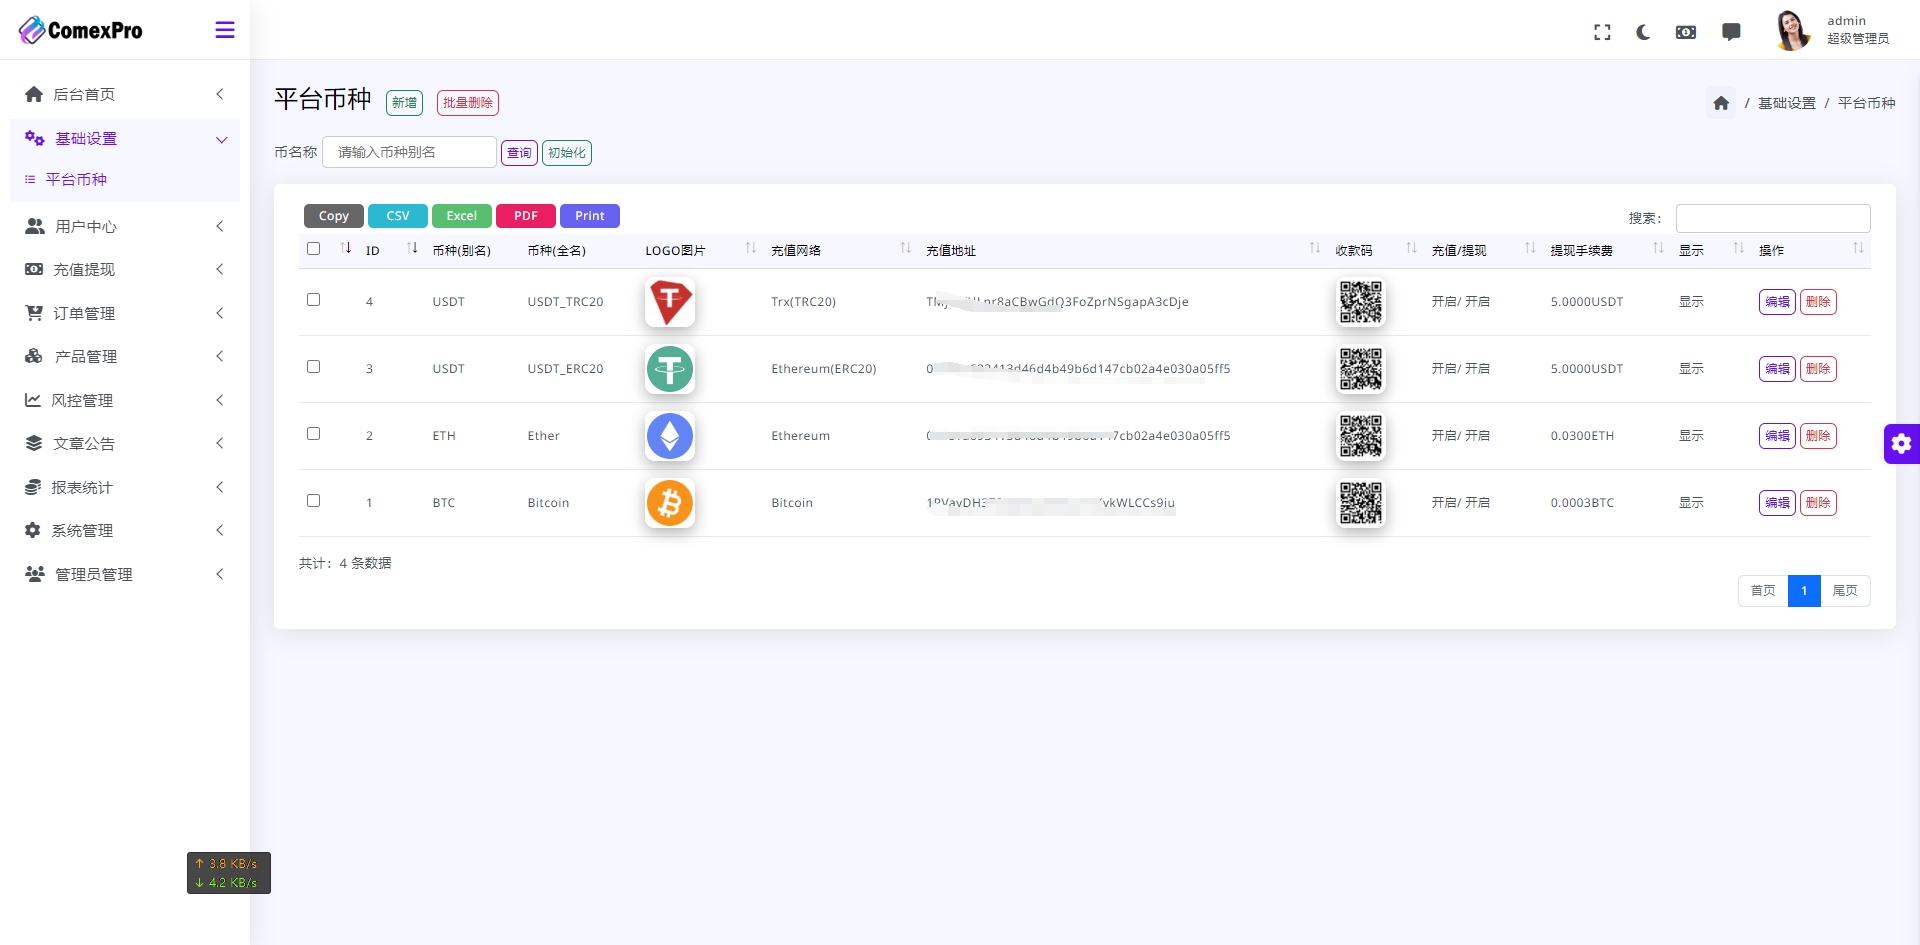Tick the checkbox for USDT_TRC20 row
The image size is (1920, 945).
coord(314,300)
